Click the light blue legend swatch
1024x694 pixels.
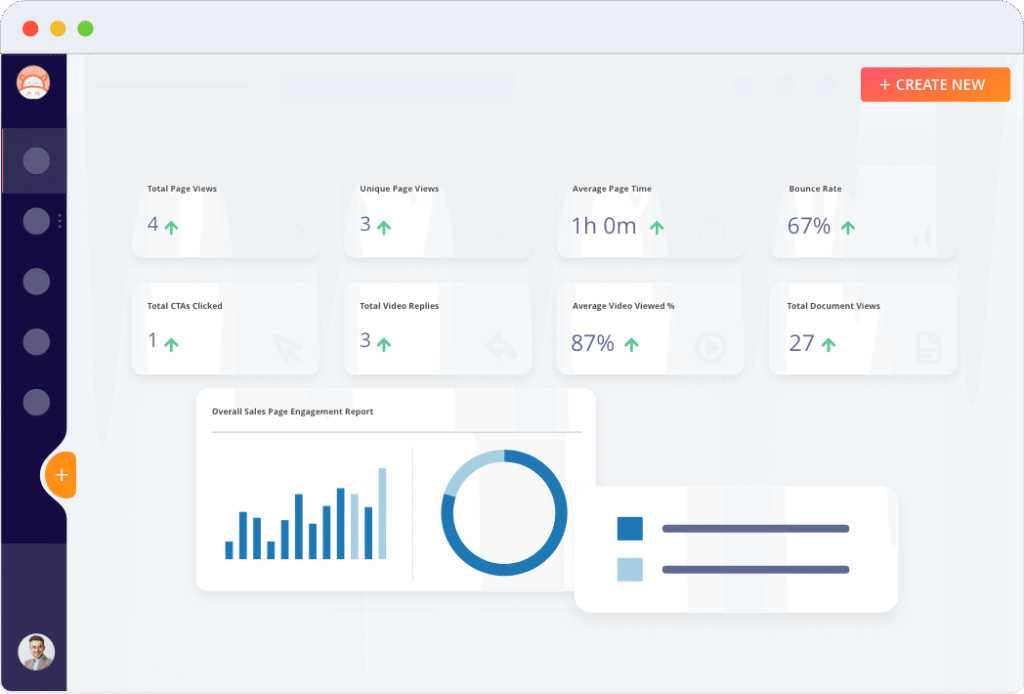[x=630, y=569]
